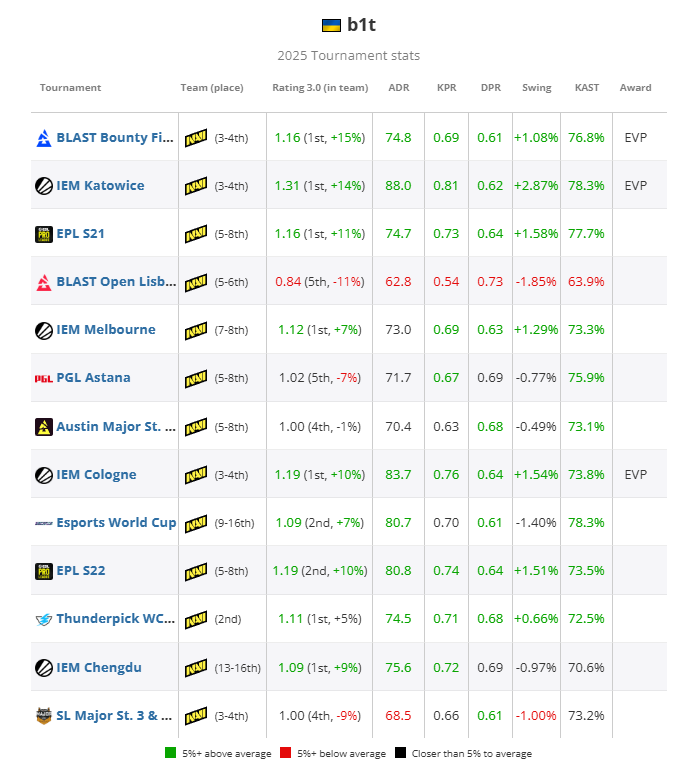Click NAVI team logo in EPL S21 row
This screenshot has height=781, width=695.
196,234
